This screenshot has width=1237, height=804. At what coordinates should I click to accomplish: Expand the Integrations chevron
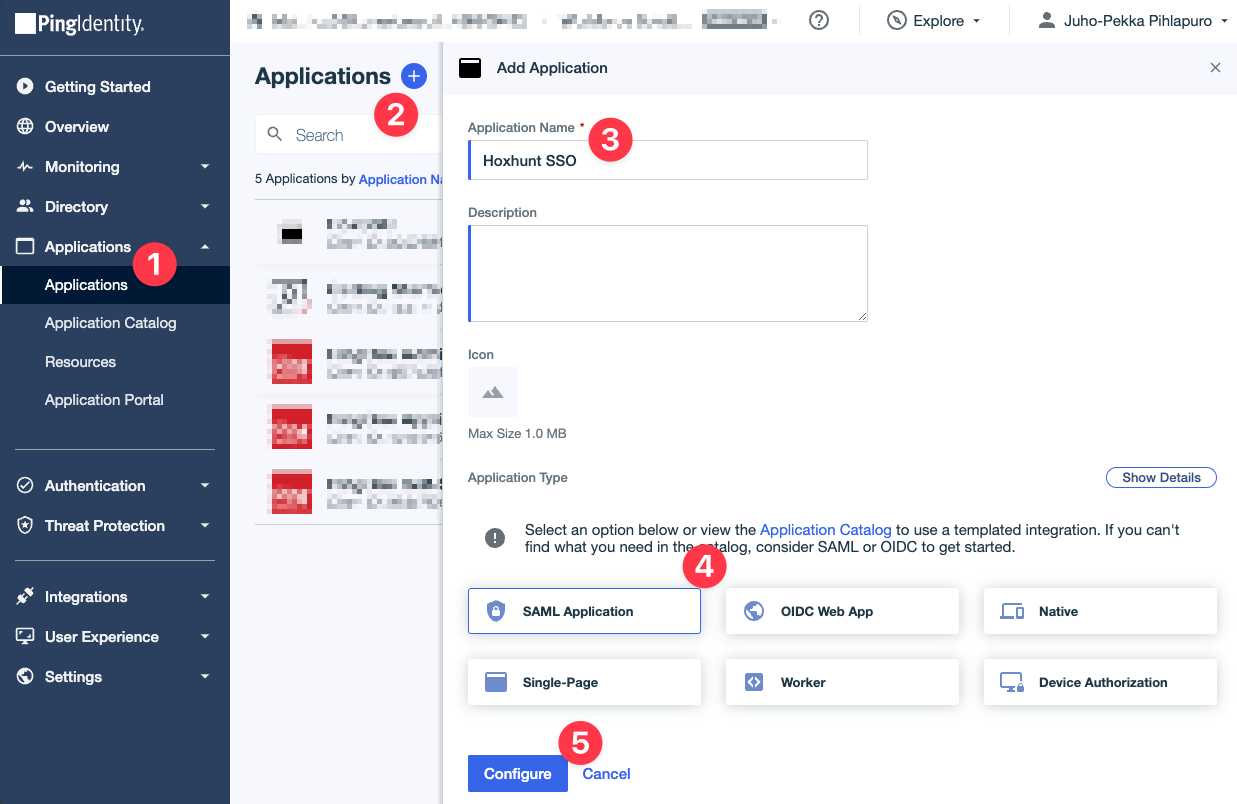205,597
